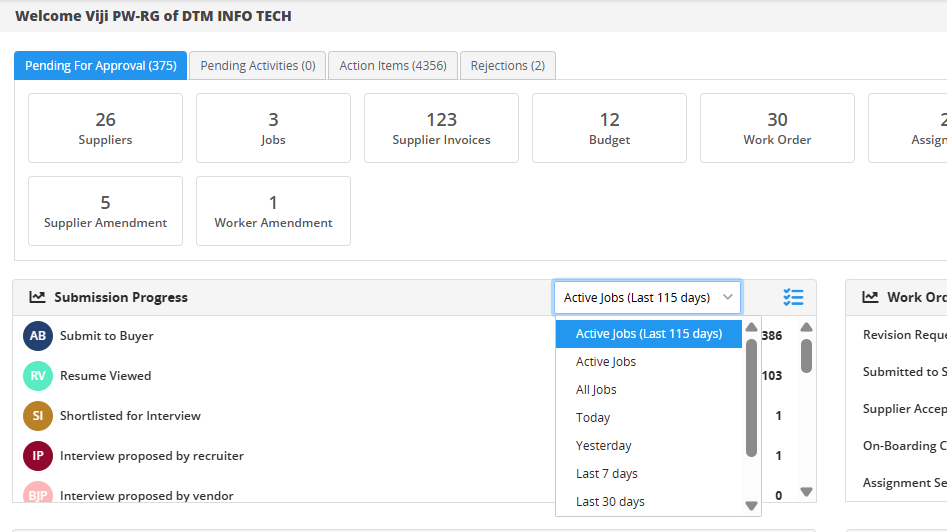Open the Action Items (4356) tab
The width and height of the screenshot is (947, 532).
[393, 65]
